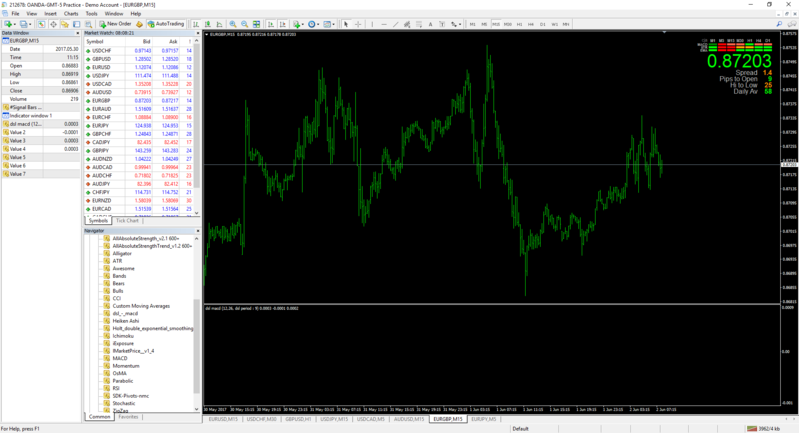Open the File menu
Screen dimensions: 799x433
[15, 14]
